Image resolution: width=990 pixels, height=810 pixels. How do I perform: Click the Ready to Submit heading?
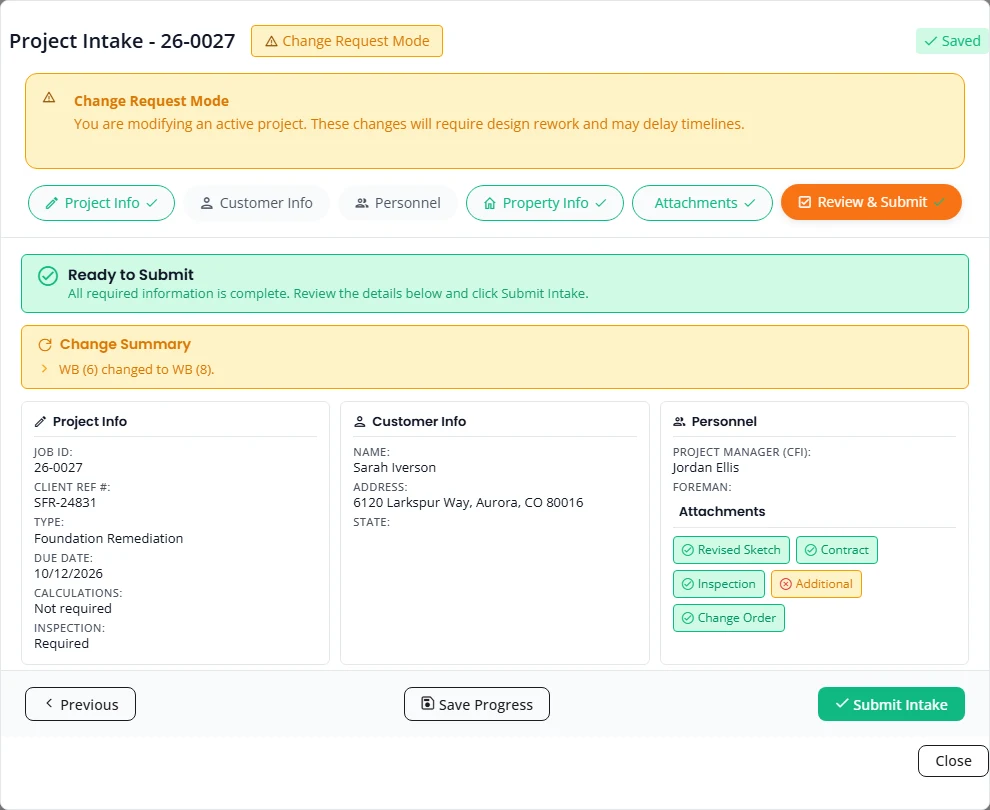tap(131, 275)
